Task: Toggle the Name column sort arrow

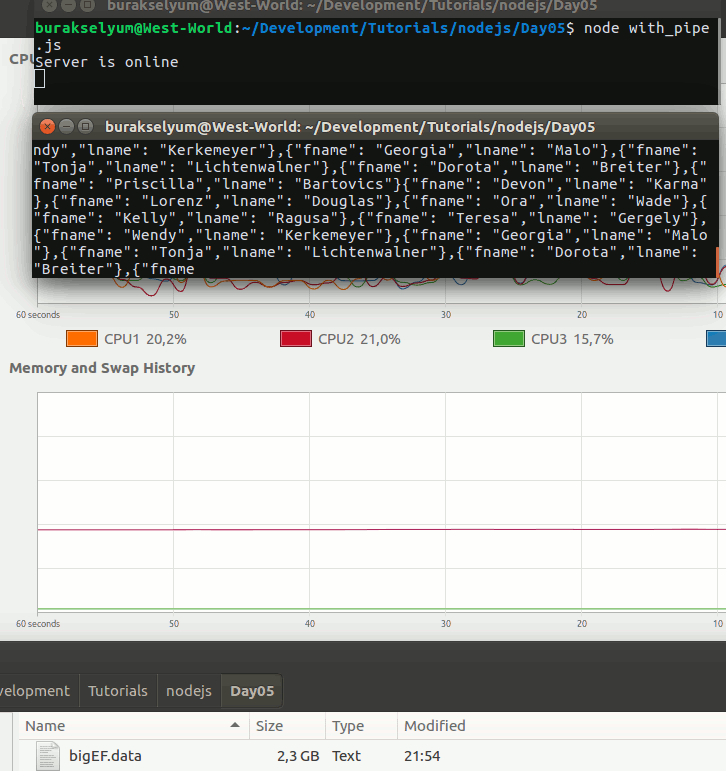Action: click(x=235, y=725)
